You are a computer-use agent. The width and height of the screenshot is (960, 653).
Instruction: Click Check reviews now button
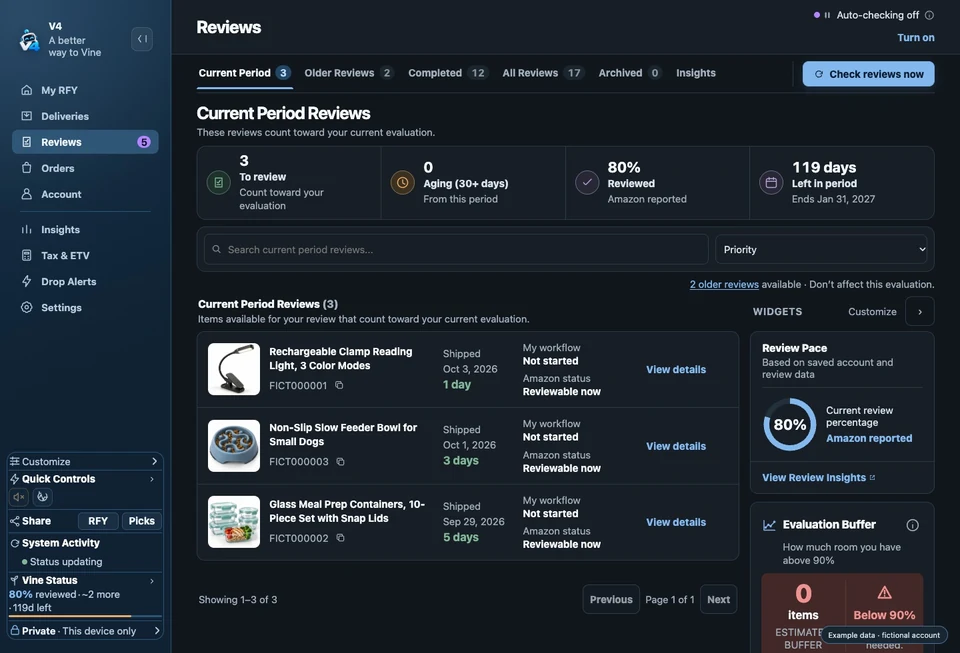coord(868,74)
